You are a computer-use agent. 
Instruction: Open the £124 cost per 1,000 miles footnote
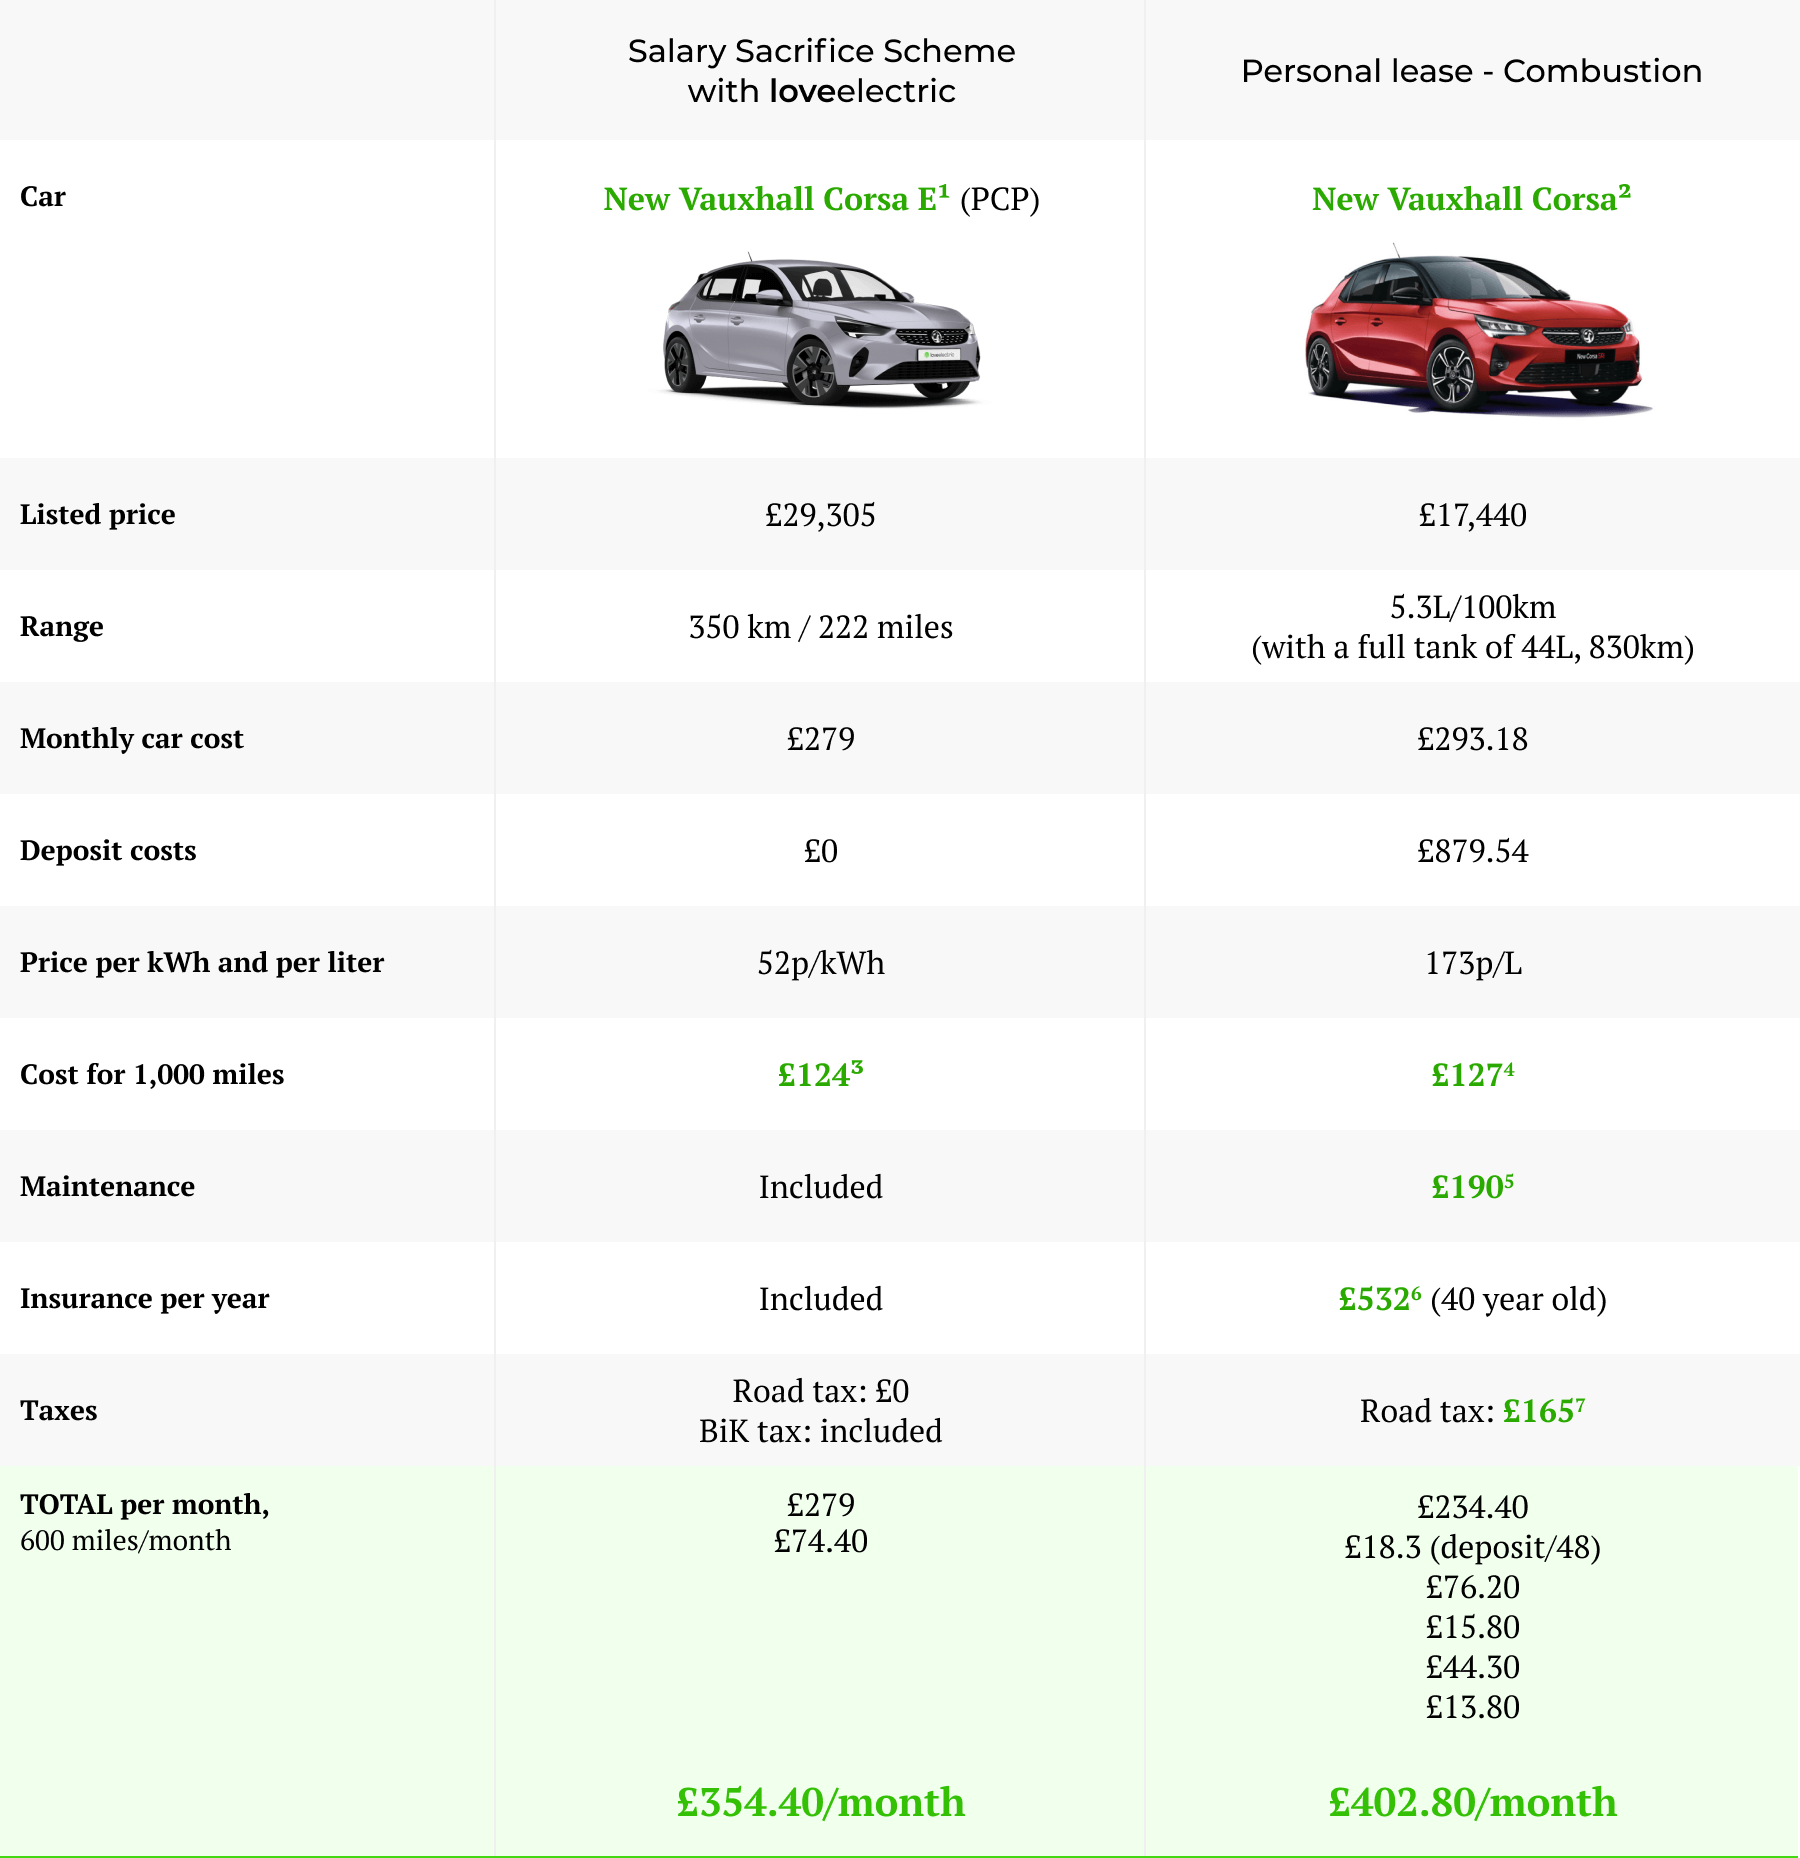[x=820, y=1075]
